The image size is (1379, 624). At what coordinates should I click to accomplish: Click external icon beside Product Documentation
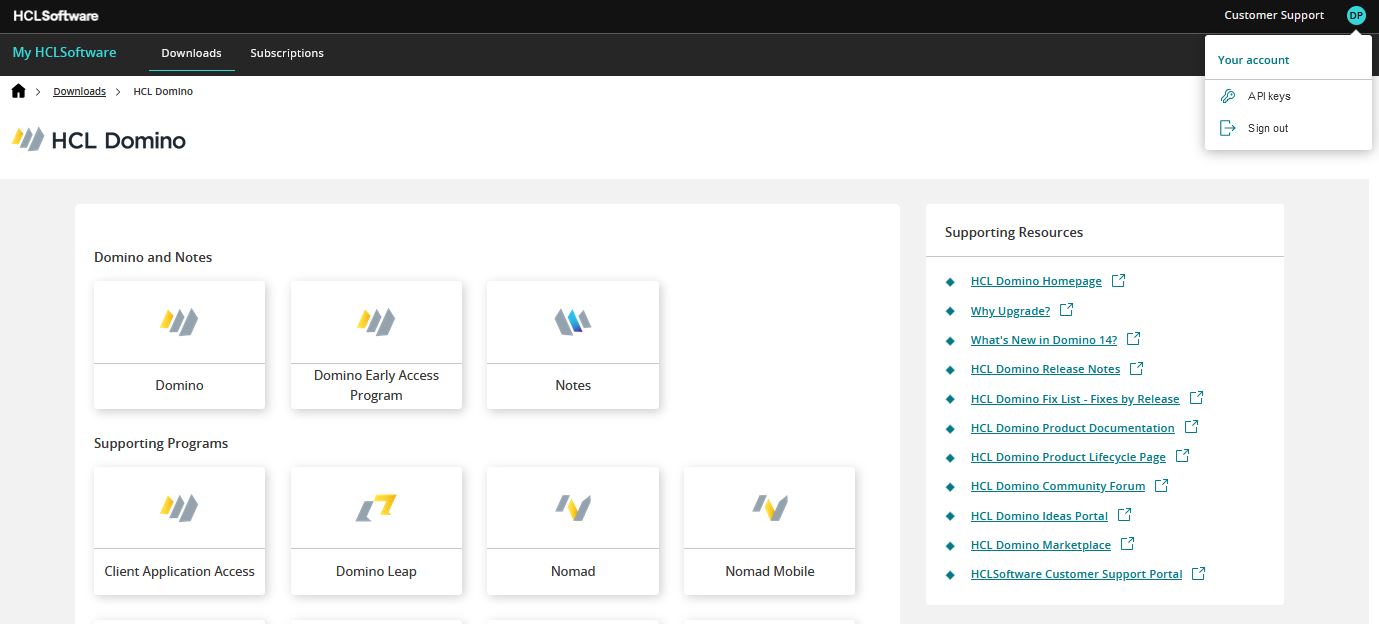[1192, 427]
